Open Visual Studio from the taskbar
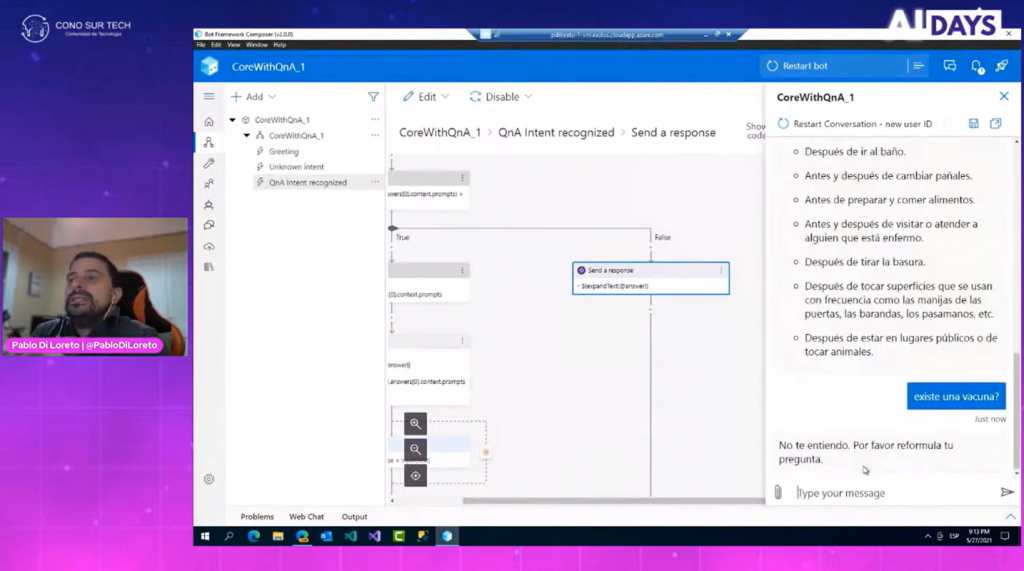1024x571 pixels. click(x=374, y=536)
